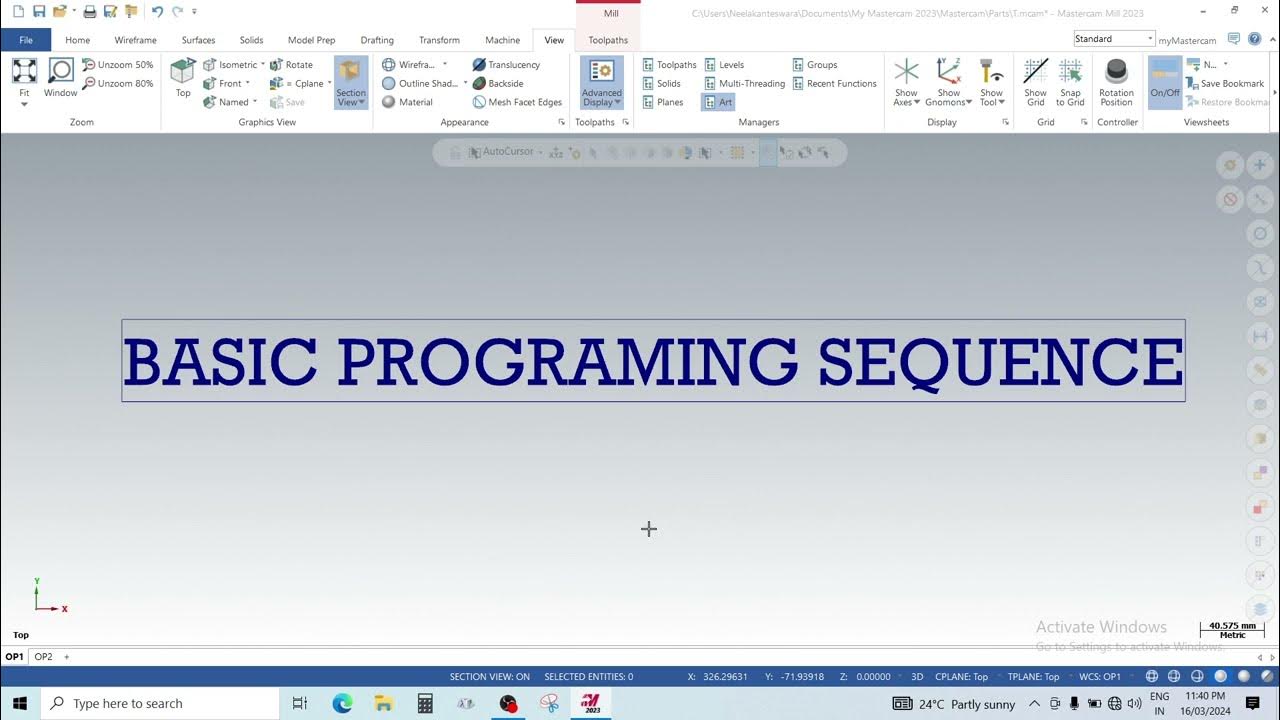
Task: Toggle Solids manager
Action: [661, 83]
